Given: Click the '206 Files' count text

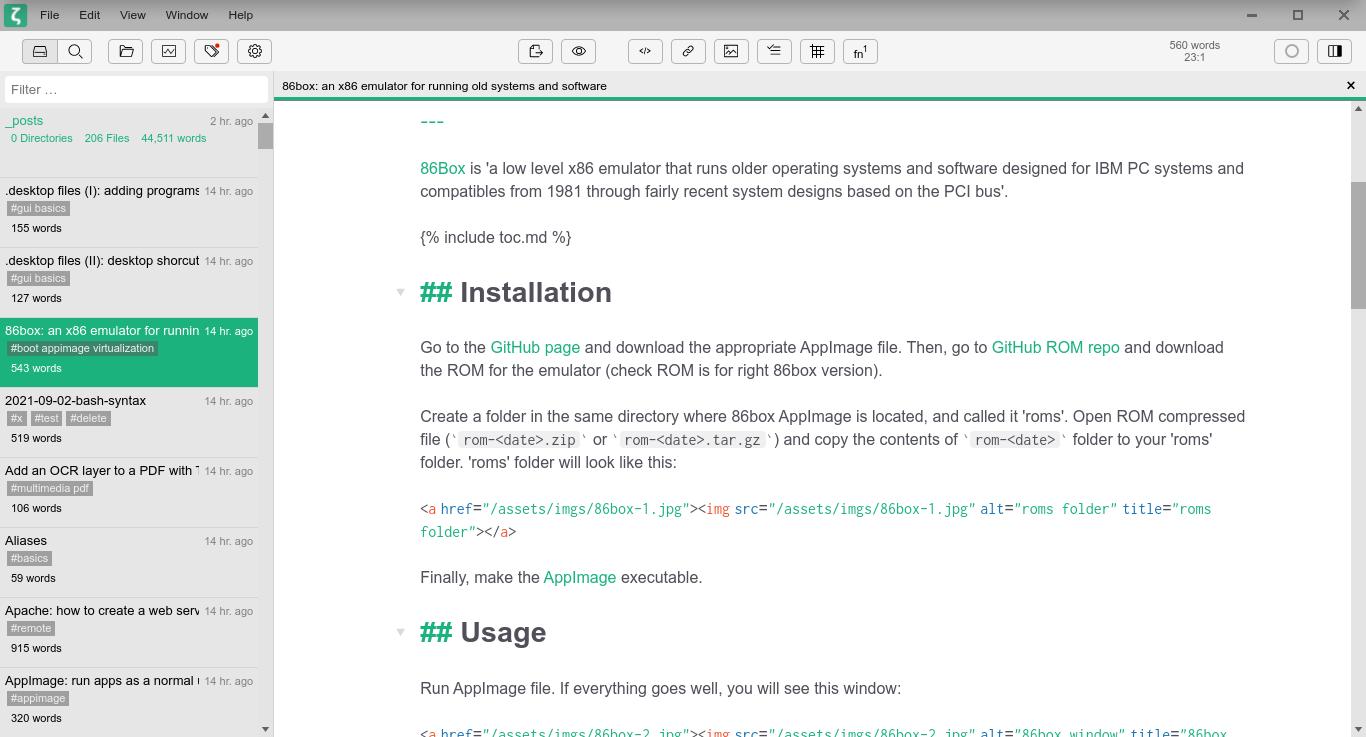Looking at the screenshot, I should [107, 139].
